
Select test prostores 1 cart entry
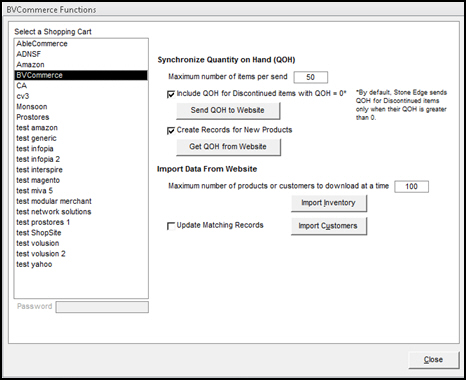(81, 222)
